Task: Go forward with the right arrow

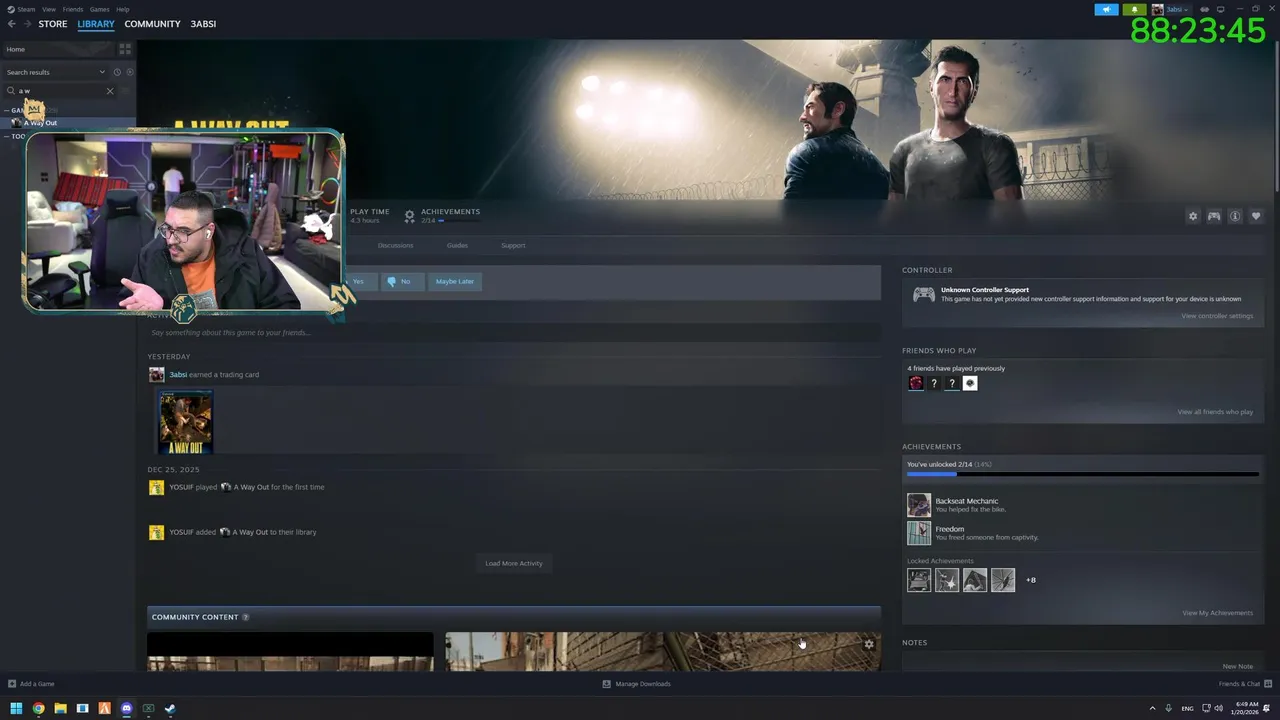Action: click(x=26, y=24)
